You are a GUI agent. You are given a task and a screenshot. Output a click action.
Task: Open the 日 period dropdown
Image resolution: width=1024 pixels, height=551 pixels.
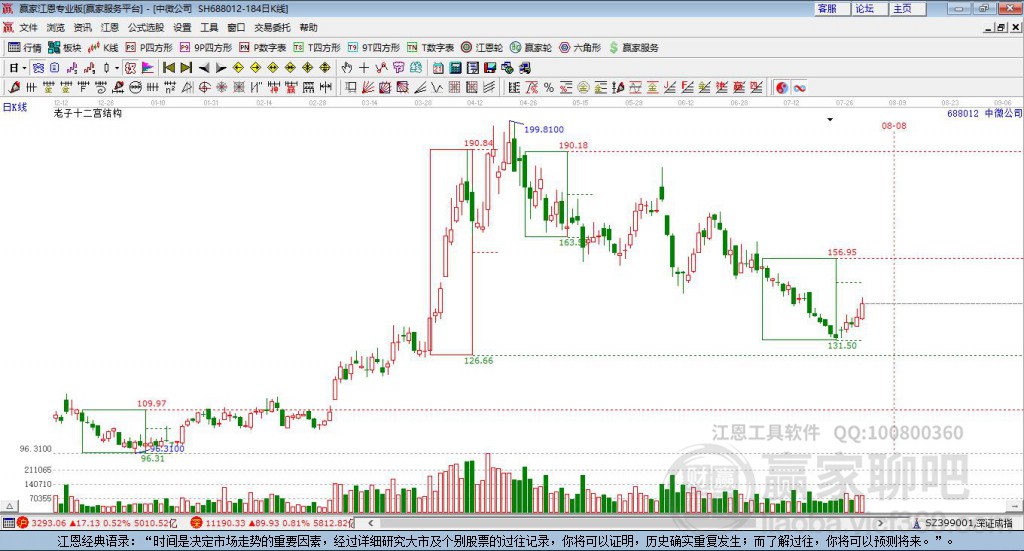pos(17,68)
